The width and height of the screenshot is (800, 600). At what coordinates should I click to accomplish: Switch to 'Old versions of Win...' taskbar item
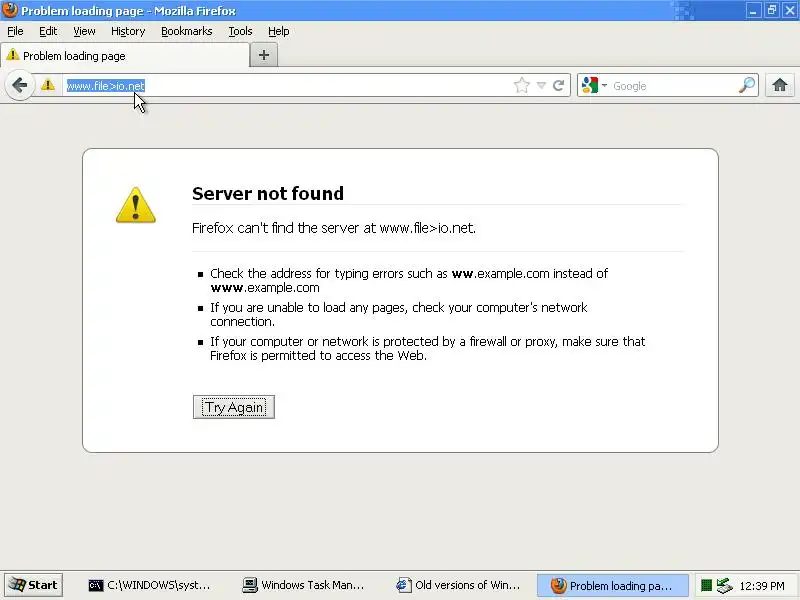pyautogui.click(x=458, y=585)
